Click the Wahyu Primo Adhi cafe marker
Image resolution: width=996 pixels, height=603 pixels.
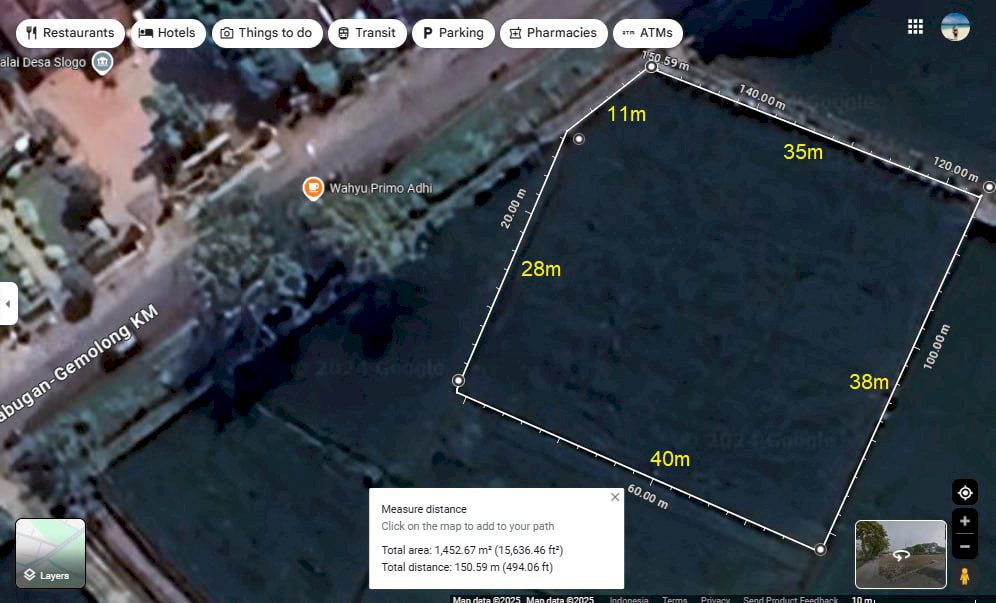(313, 188)
